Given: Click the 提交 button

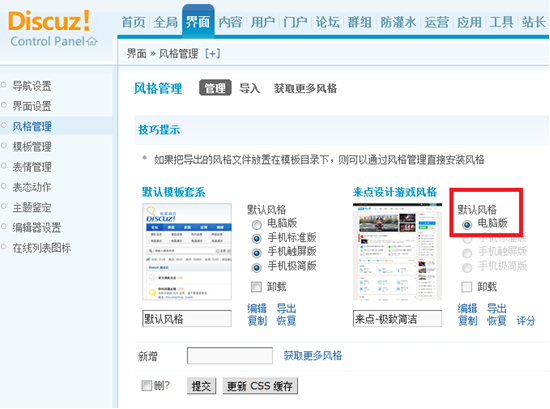Looking at the screenshot, I should 201,386.
